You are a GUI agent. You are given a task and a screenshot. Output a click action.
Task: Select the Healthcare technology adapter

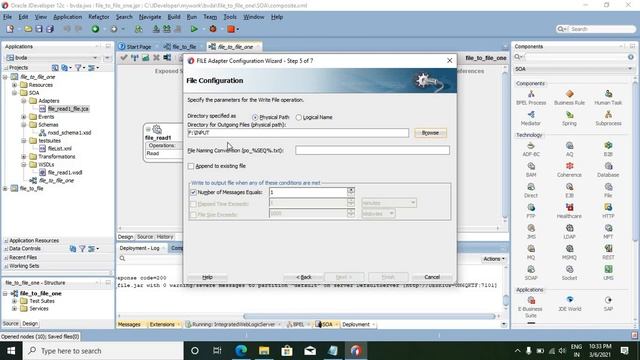pos(569,211)
